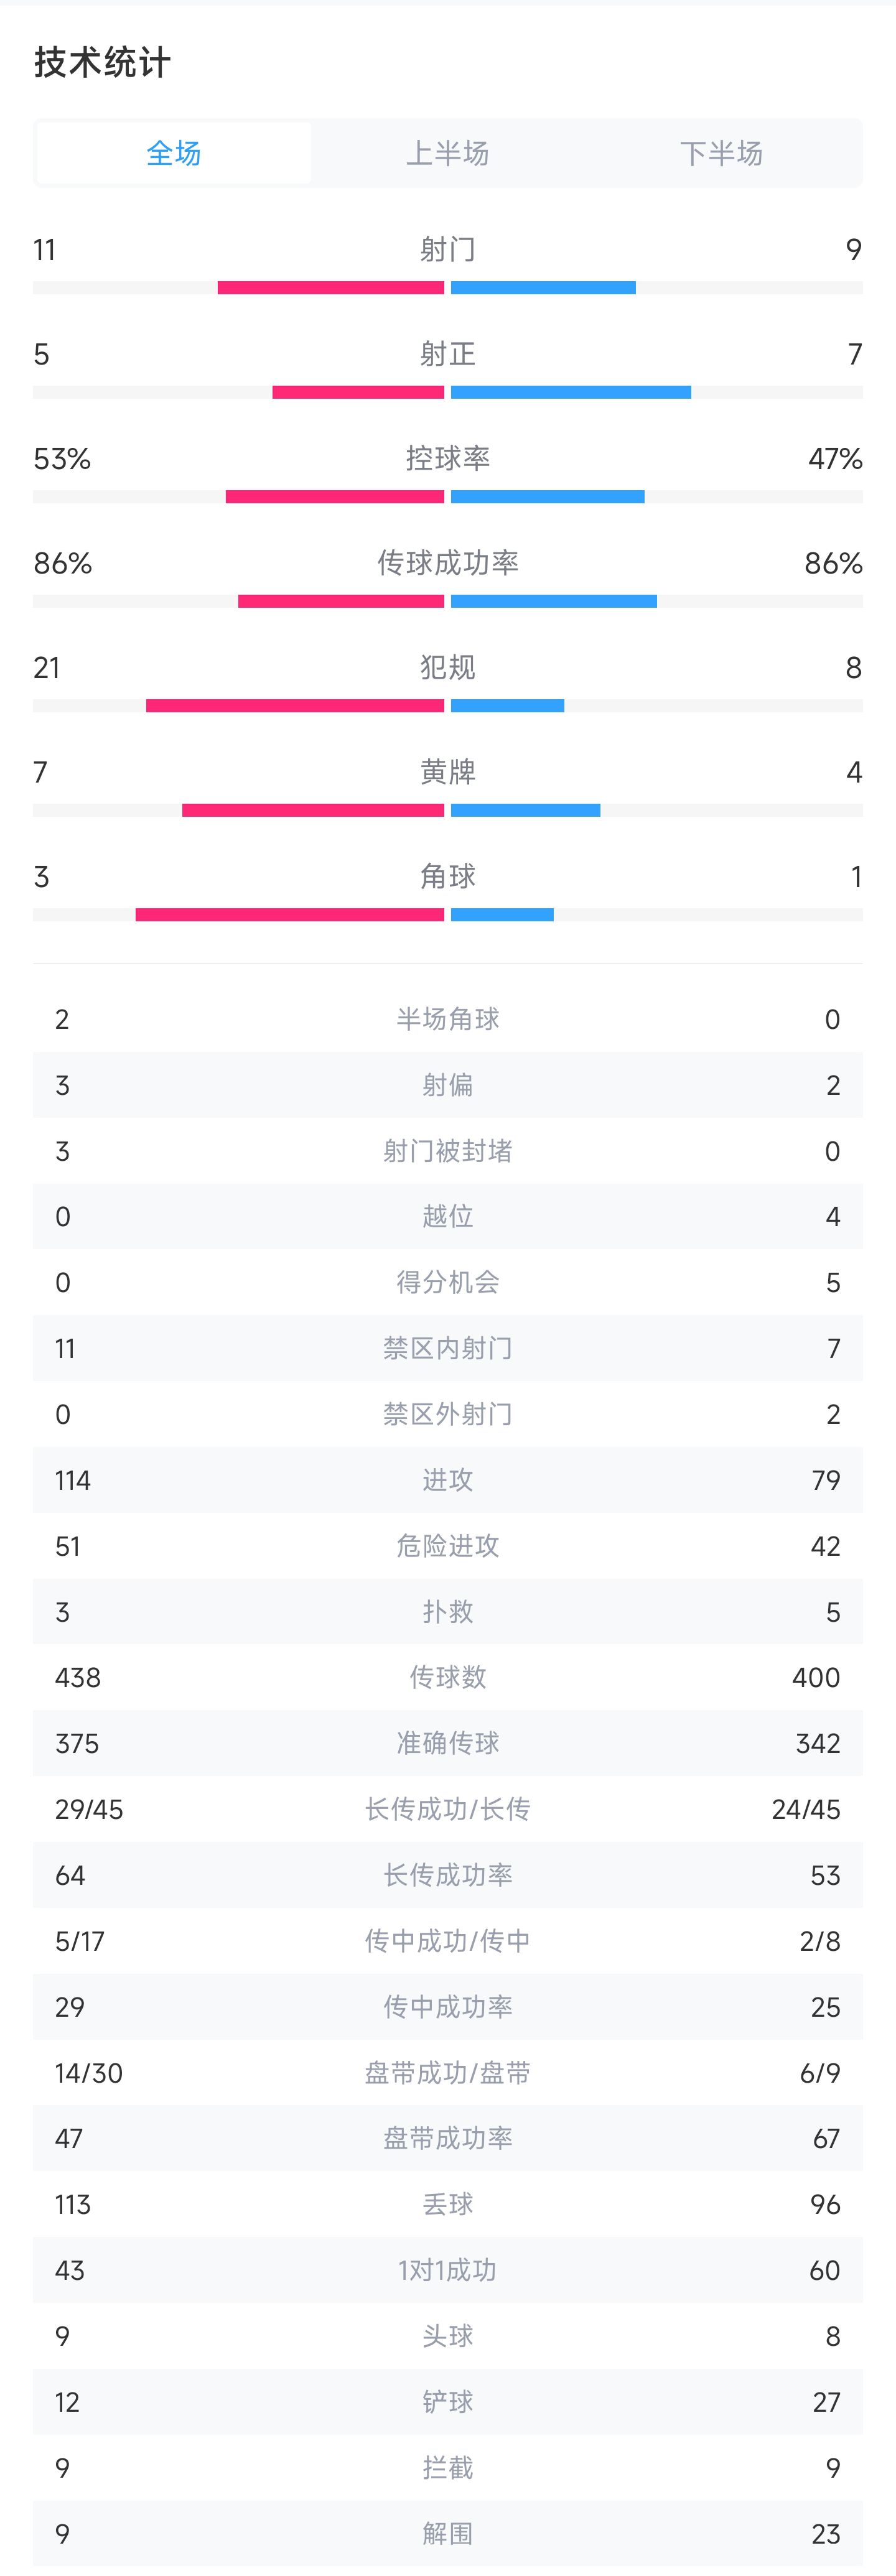
Task: Open the 上半场 tab
Action: tap(447, 153)
